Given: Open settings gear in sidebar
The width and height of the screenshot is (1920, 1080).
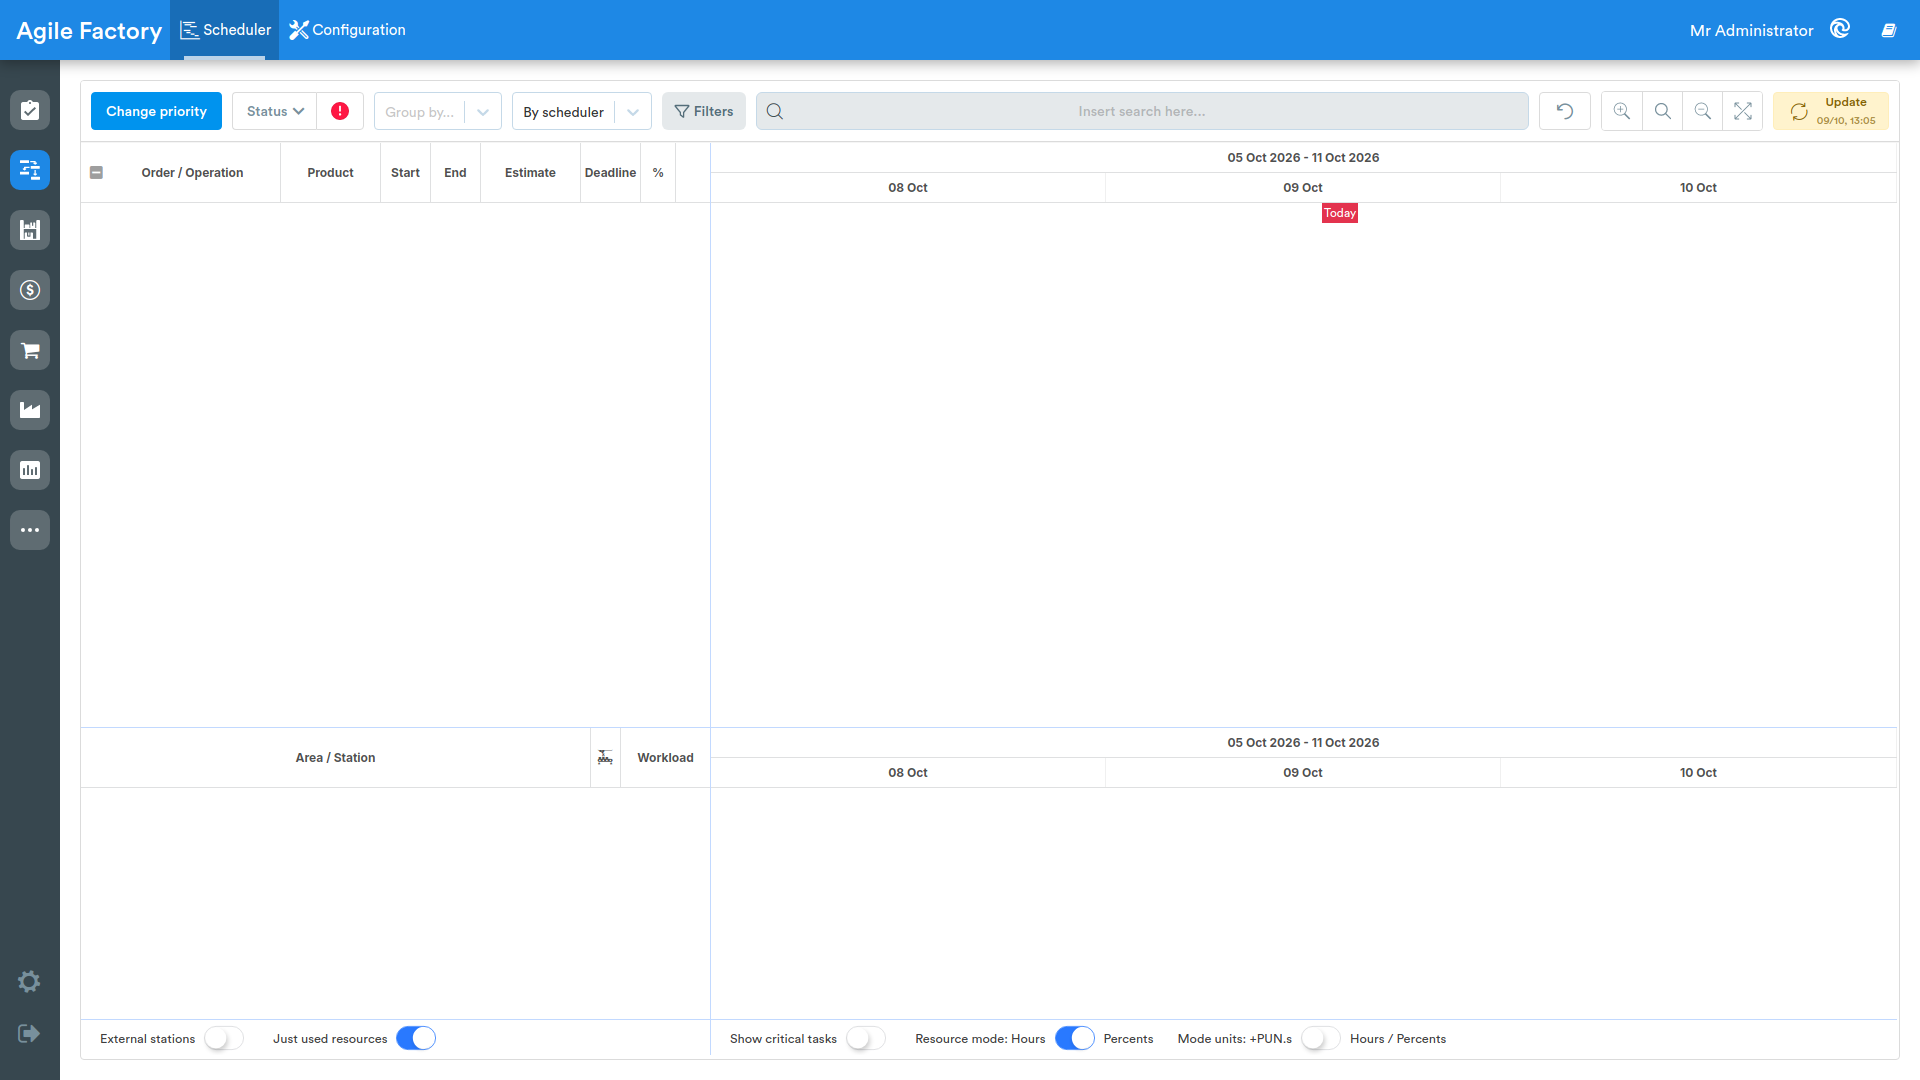Looking at the screenshot, I should click(x=29, y=982).
